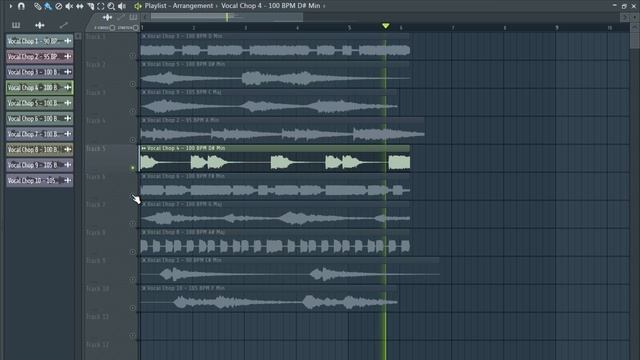Show patterns in the picker panel
Image resolution: width=640 pixels, height=360 pixels.
(x=16, y=25)
